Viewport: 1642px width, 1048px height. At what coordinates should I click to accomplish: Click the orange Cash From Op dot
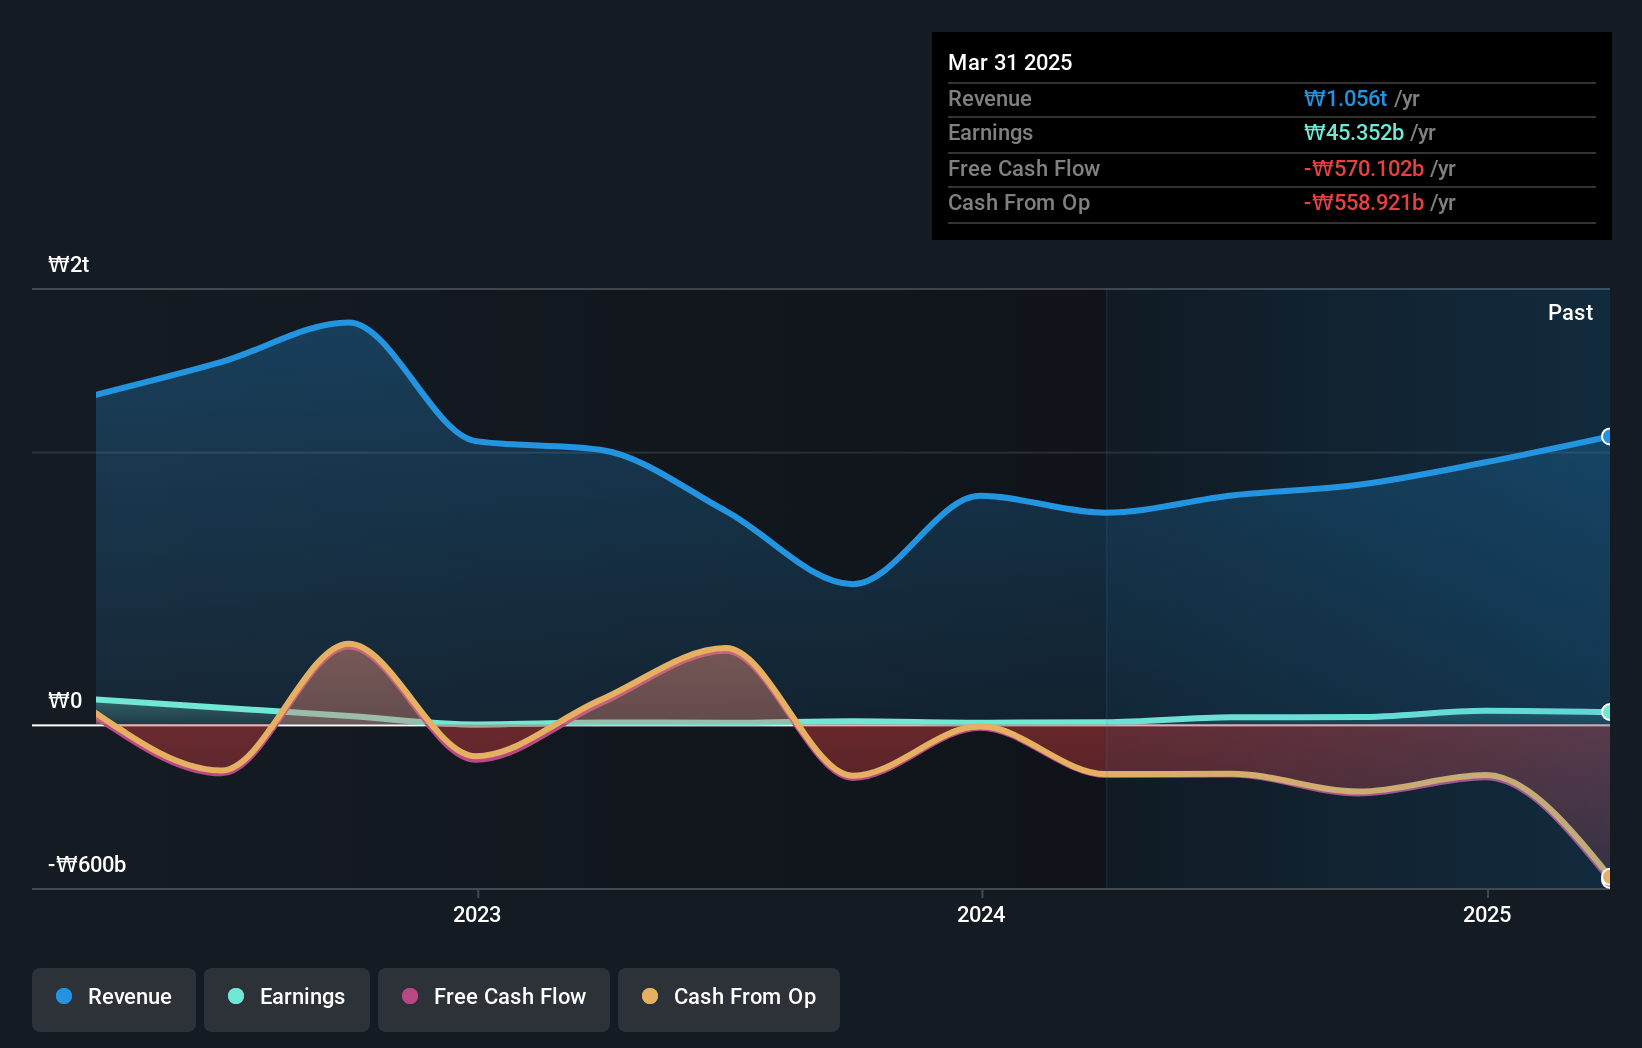tap(650, 996)
